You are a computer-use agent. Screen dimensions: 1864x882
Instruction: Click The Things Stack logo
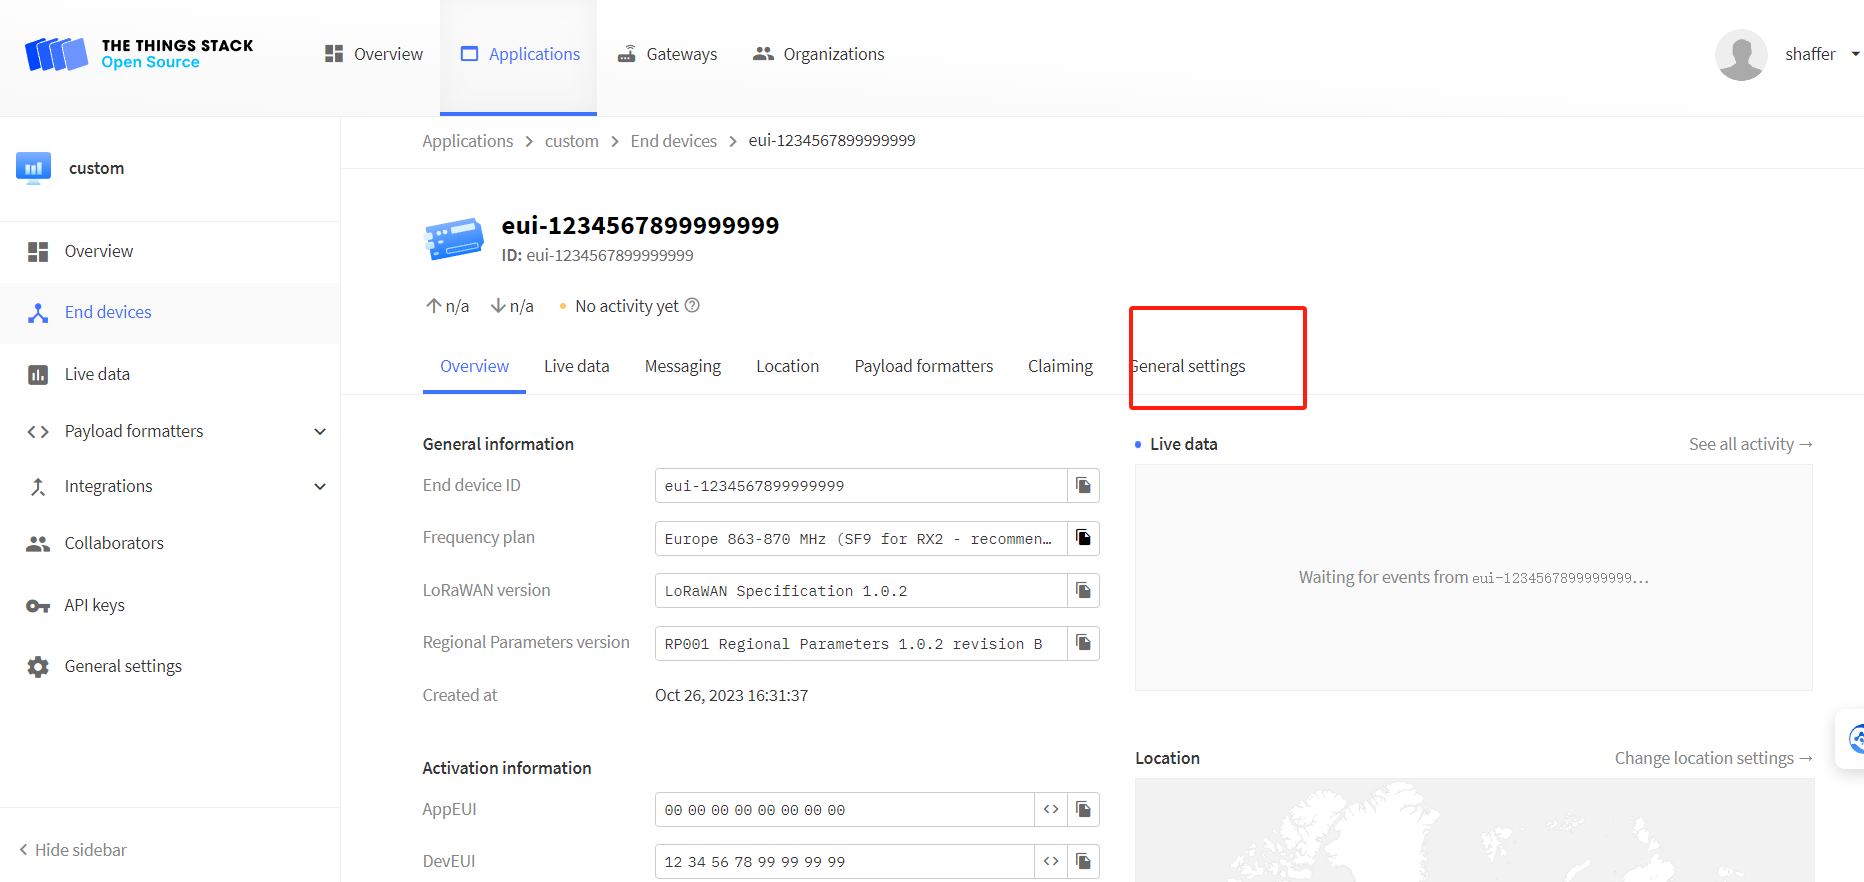139,54
